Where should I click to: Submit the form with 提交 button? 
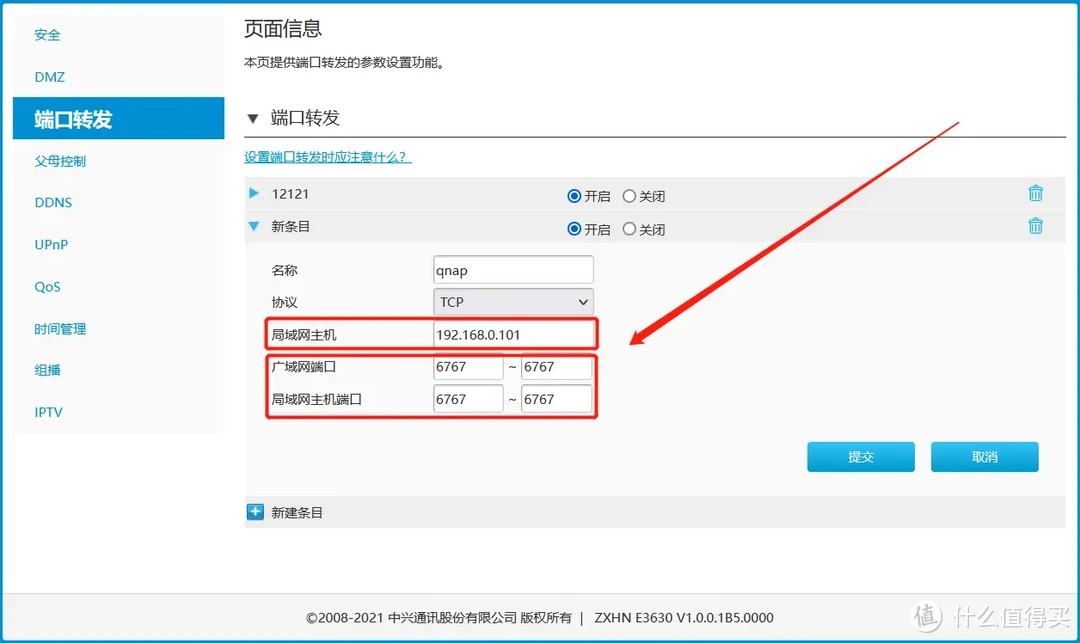860,456
